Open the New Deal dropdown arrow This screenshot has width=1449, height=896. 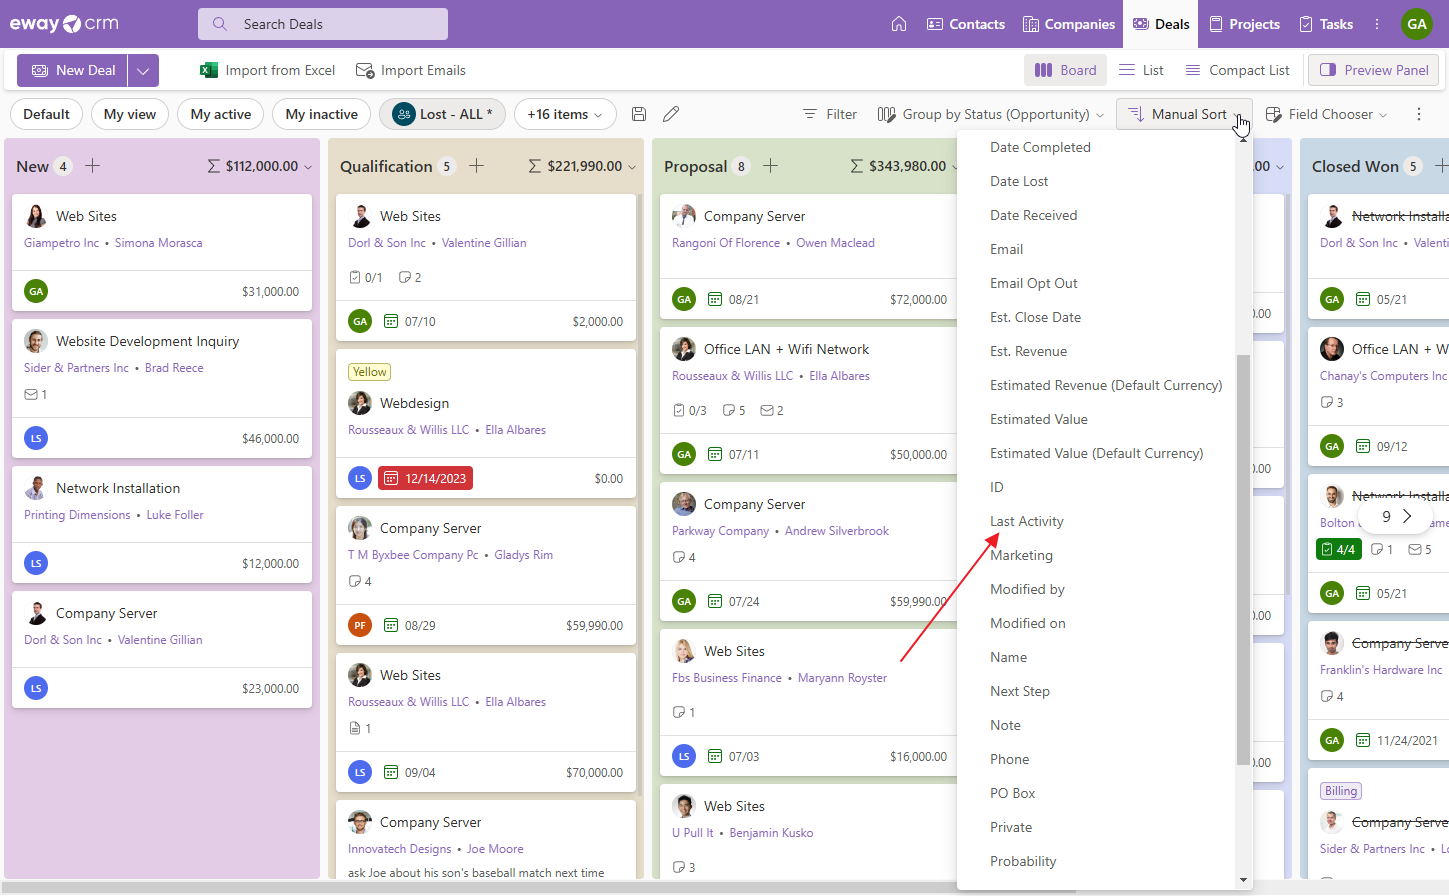point(143,70)
